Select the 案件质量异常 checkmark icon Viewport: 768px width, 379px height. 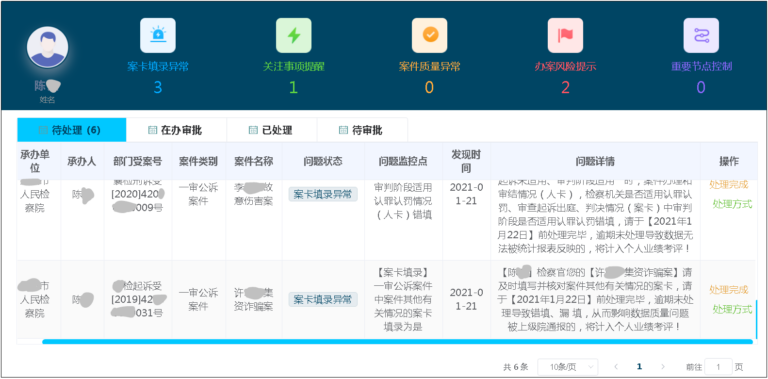coord(430,35)
